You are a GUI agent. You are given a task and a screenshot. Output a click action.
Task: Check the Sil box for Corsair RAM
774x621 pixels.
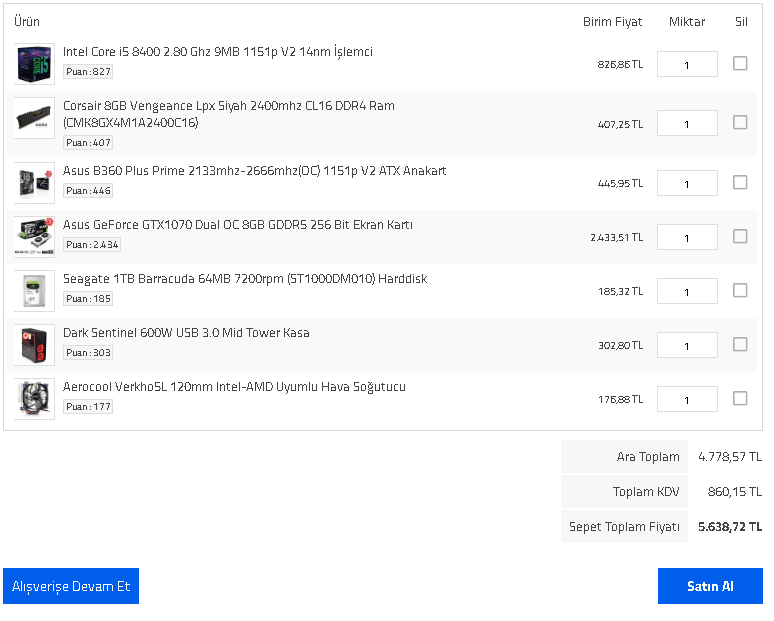coord(740,122)
